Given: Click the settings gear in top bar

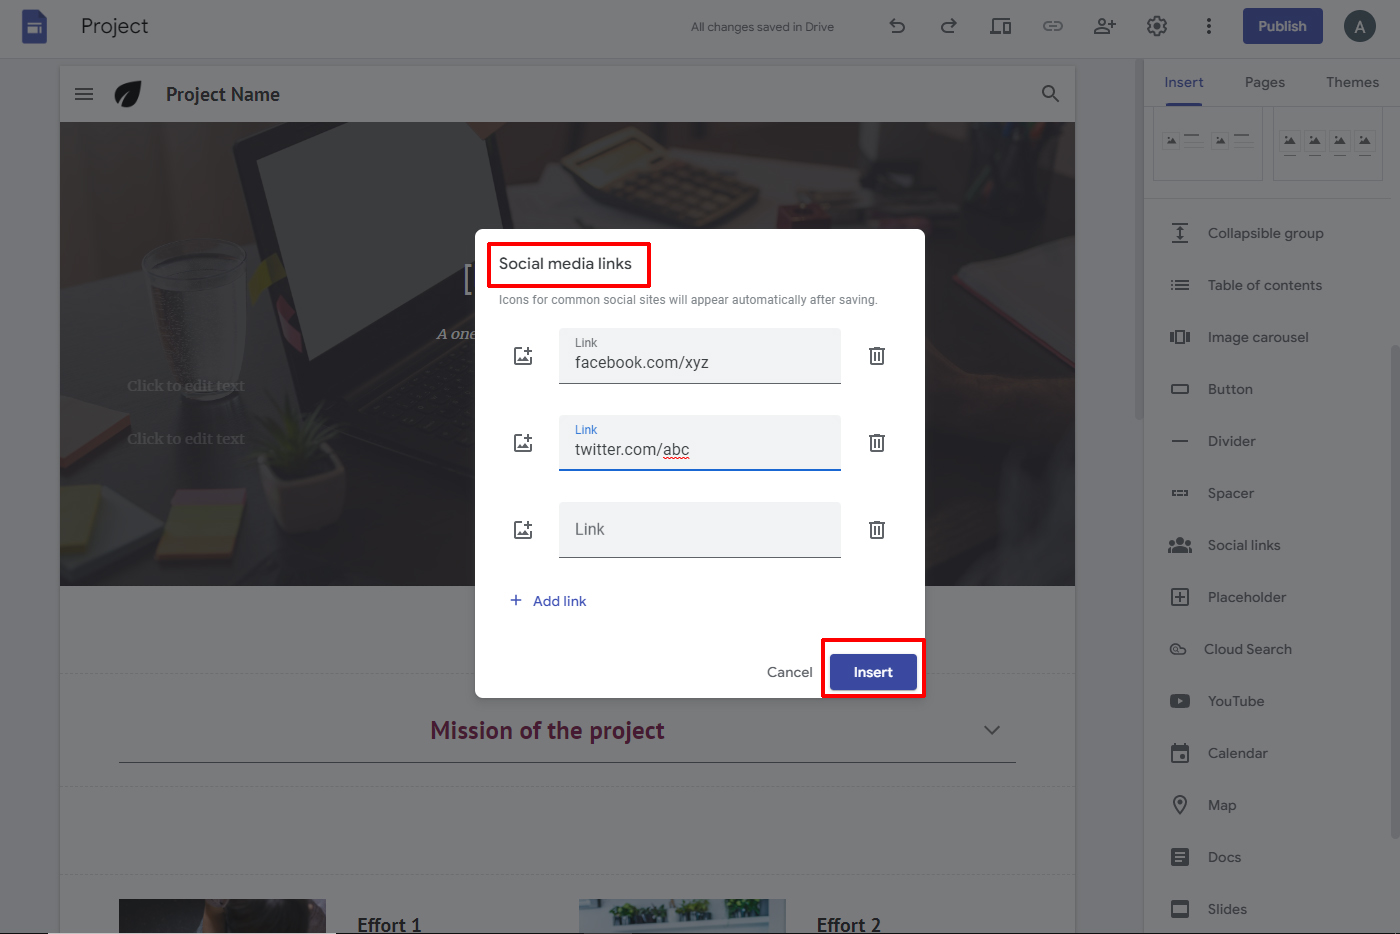Looking at the screenshot, I should [x=1156, y=26].
